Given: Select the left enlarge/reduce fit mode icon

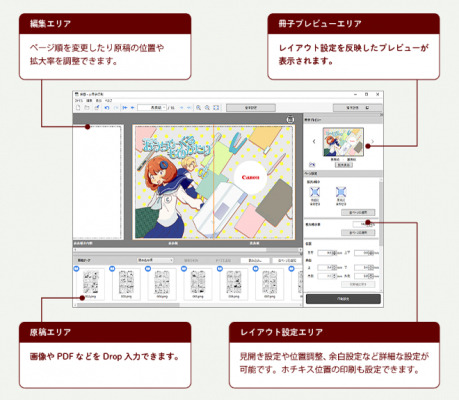Looking at the screenshot, I should click(x=315, y=192).
